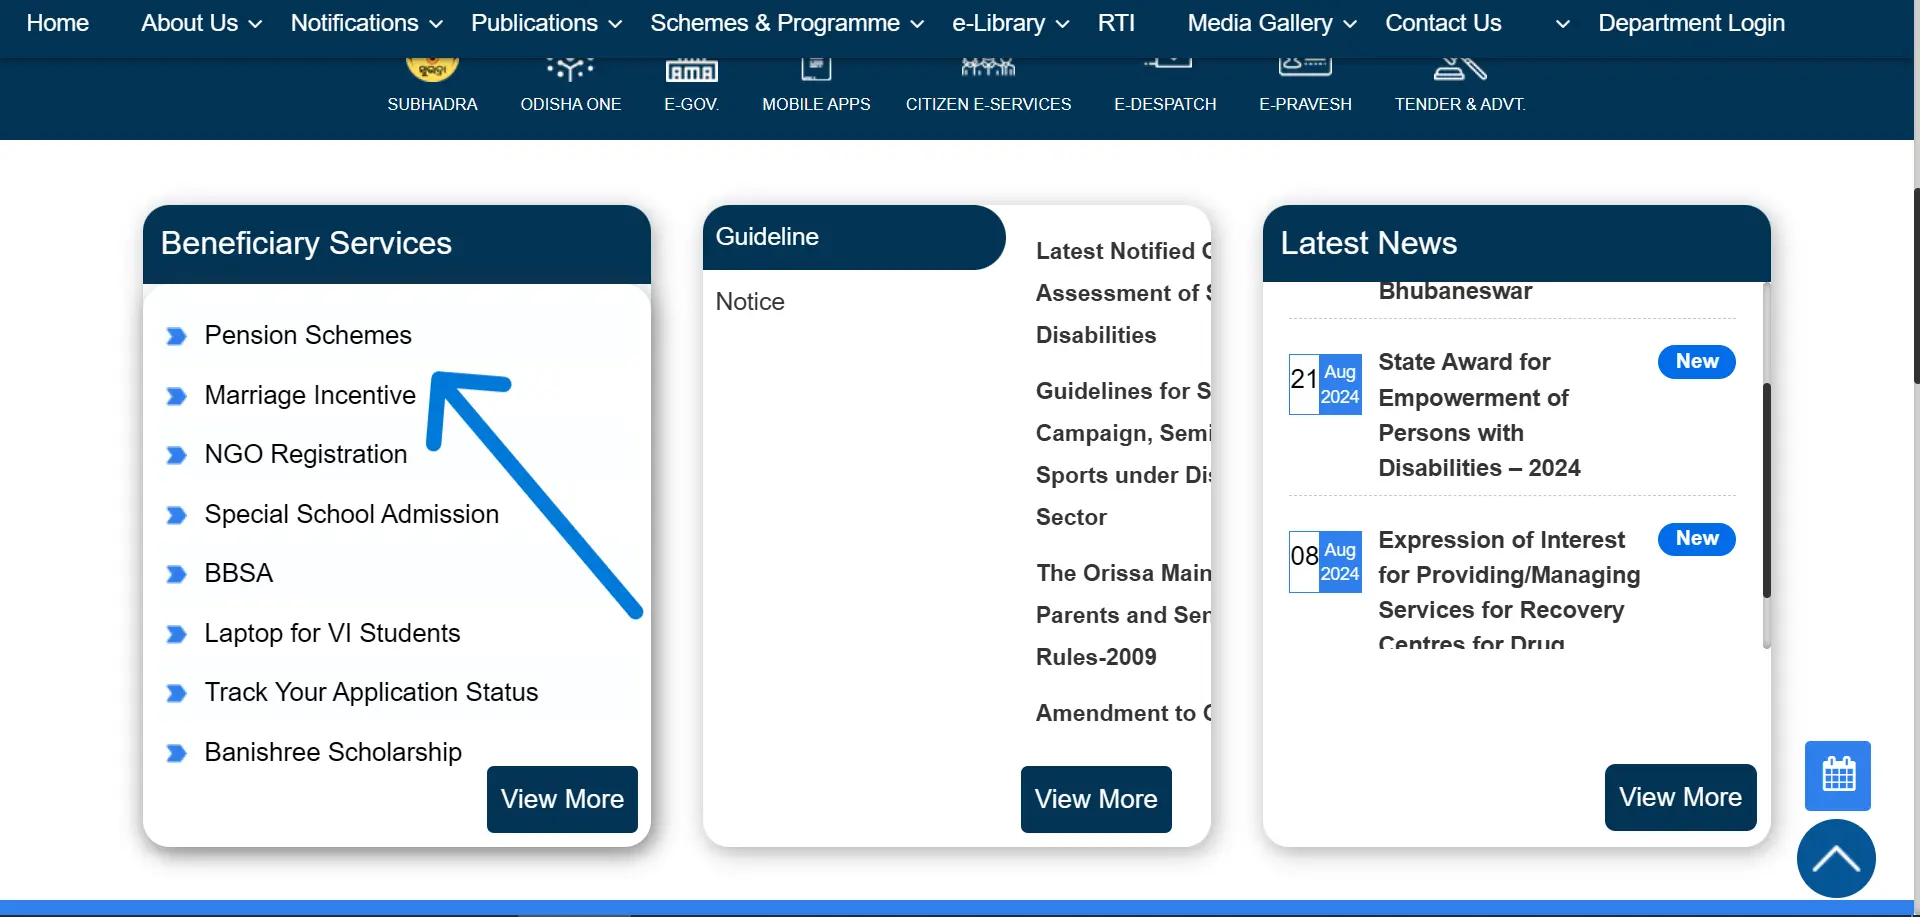
Task: Click the Latest News panel scrollbar thumb
Action: pos(1766,490)
